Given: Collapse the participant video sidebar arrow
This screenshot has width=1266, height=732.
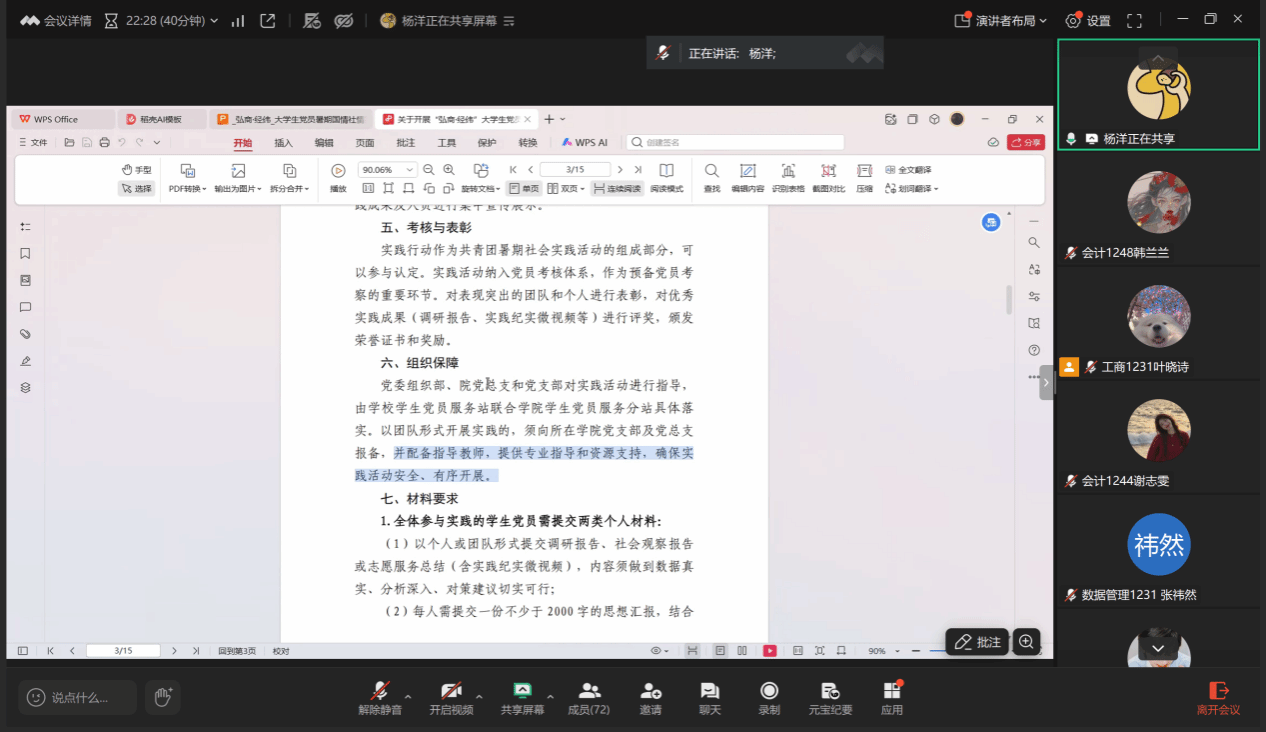Looking at the screenshot, I should point(1046,382).
